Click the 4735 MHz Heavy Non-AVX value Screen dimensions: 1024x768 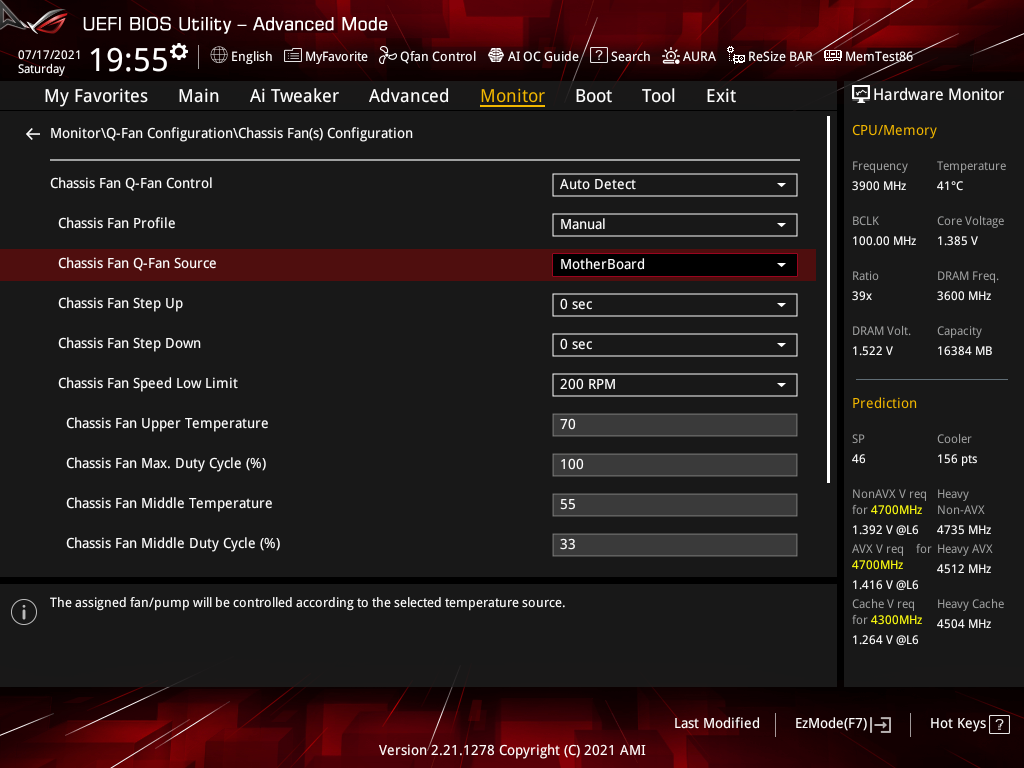pyautogui.click(x=964, y=530)
